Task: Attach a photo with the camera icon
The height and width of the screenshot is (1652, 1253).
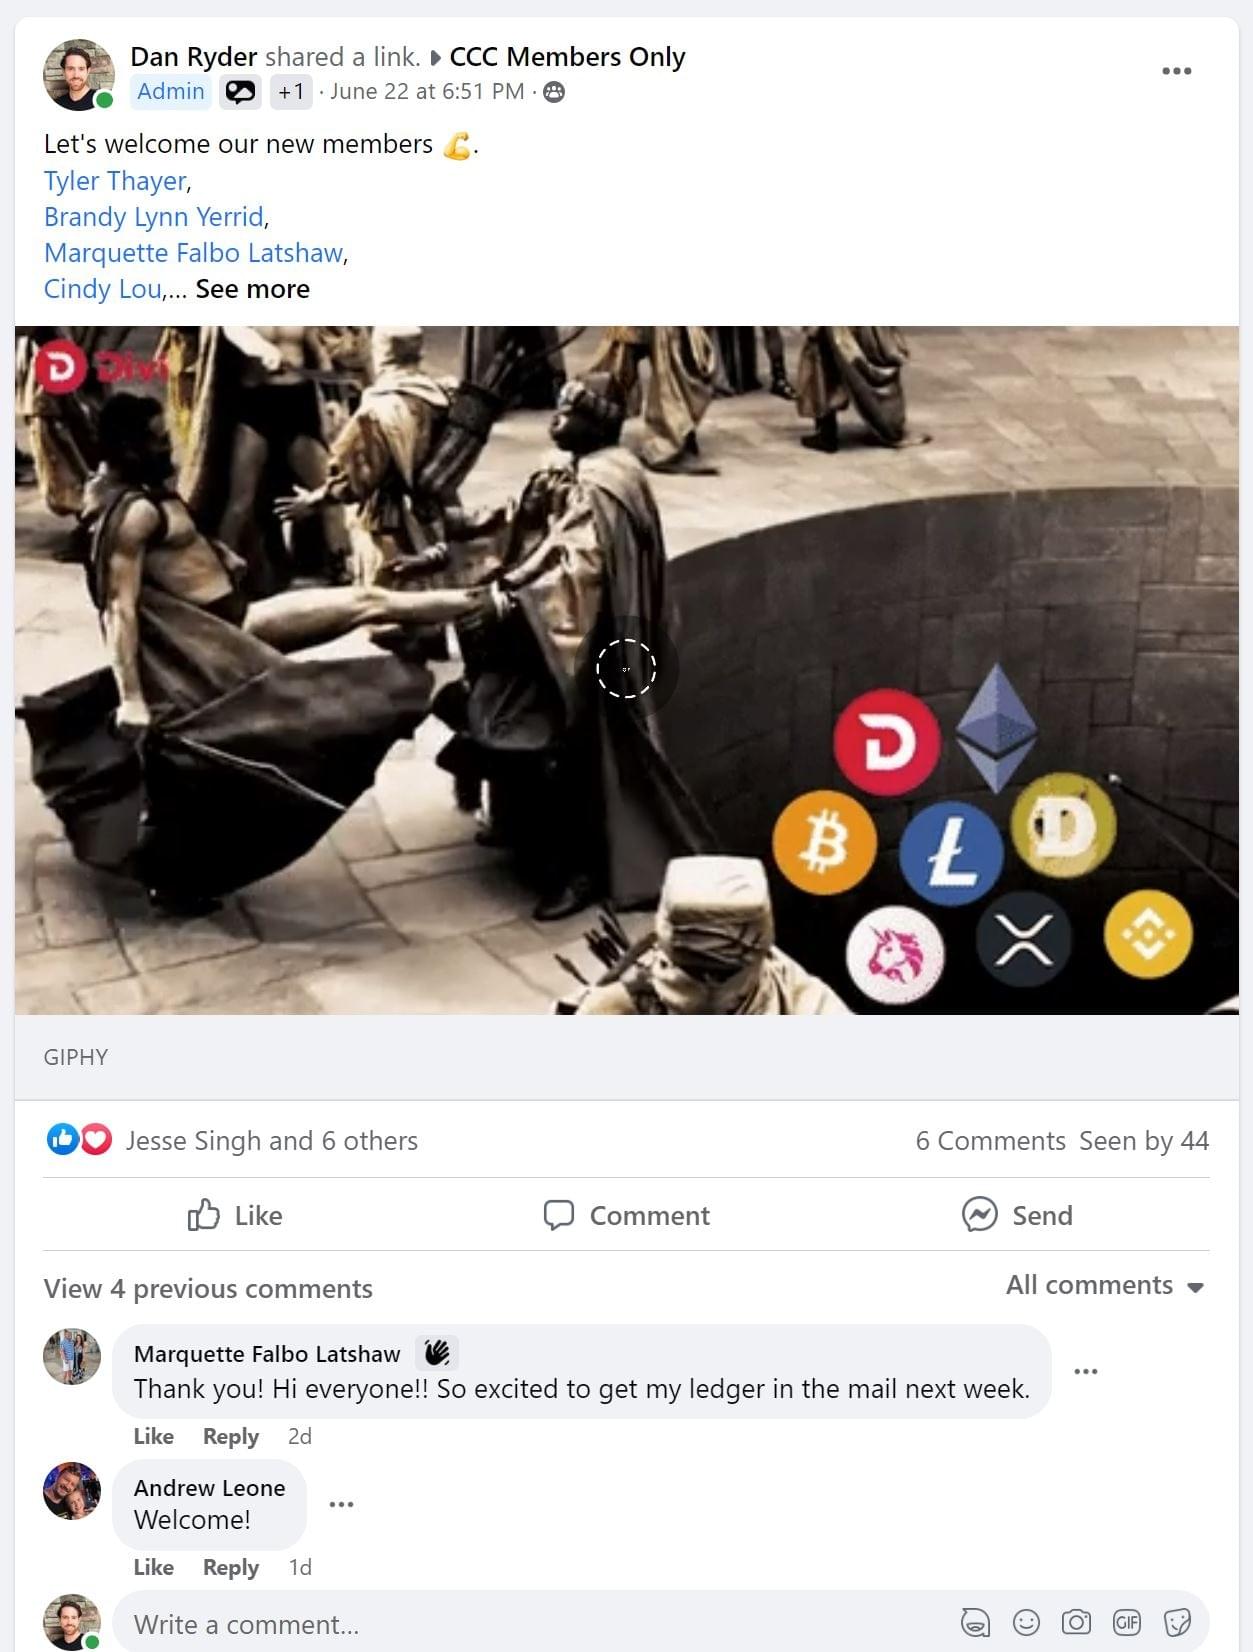Action: pos(1076,1622)
